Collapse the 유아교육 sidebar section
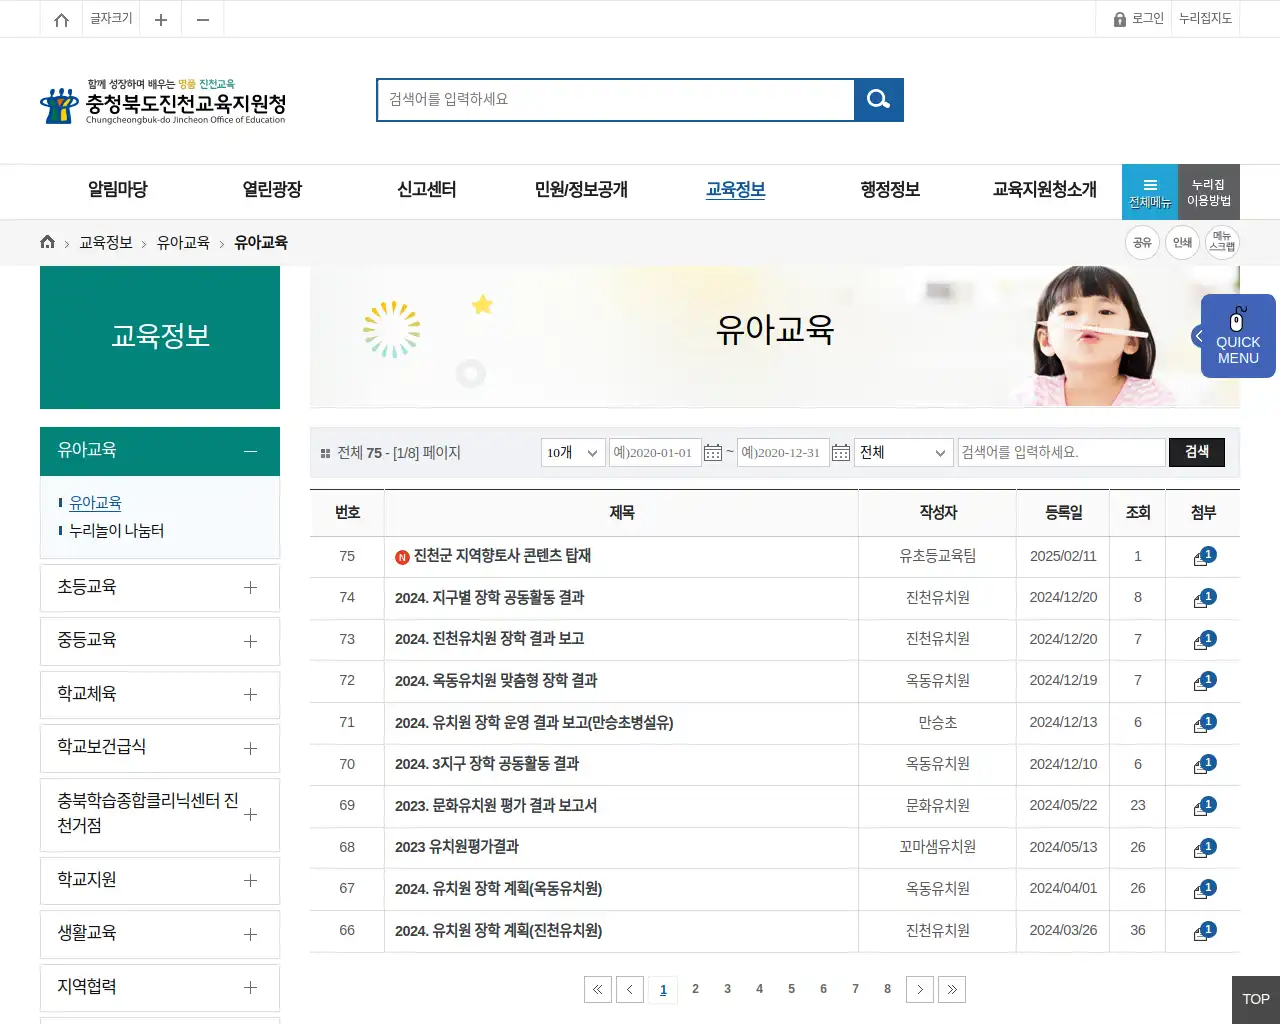This screenshot has width=1280, height=1024. (250, 452)
